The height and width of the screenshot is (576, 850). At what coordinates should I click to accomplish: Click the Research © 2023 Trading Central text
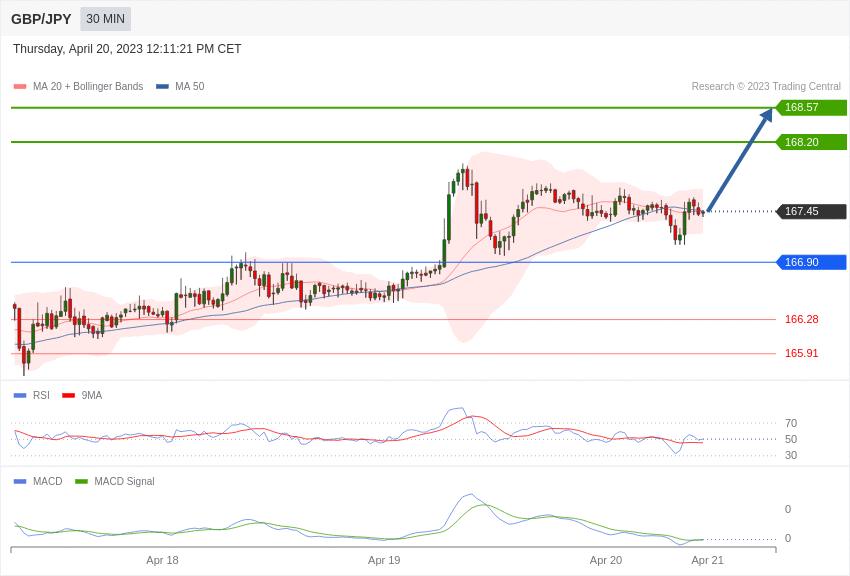coord(766,86)
